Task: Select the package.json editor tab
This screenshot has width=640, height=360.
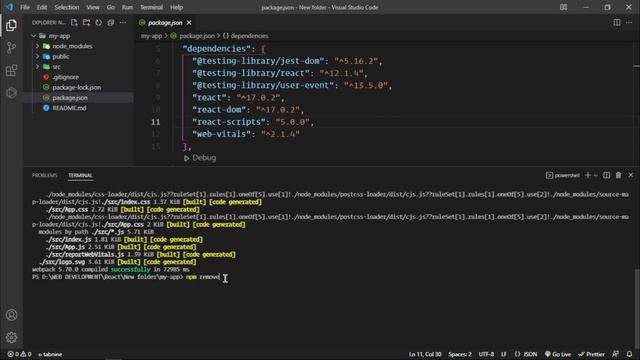Action: (165, 23)
